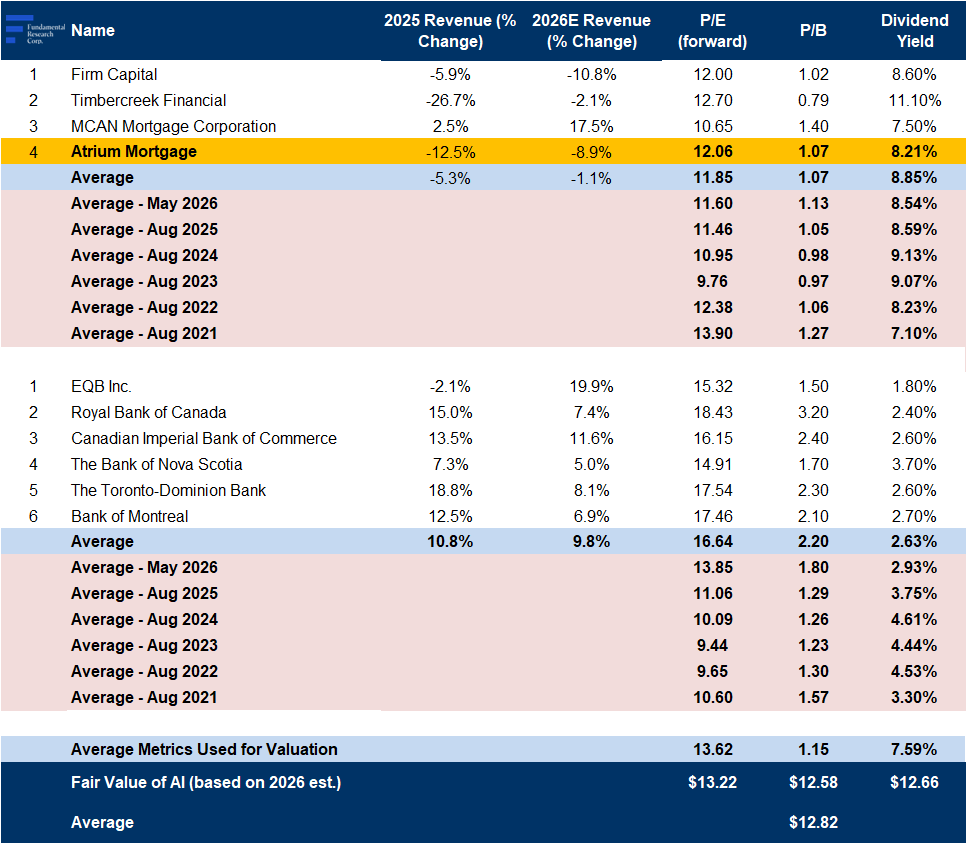966x843 pixels.
Task: Select Timbercreek's 11.10% dividend yield
Action: 914,100
